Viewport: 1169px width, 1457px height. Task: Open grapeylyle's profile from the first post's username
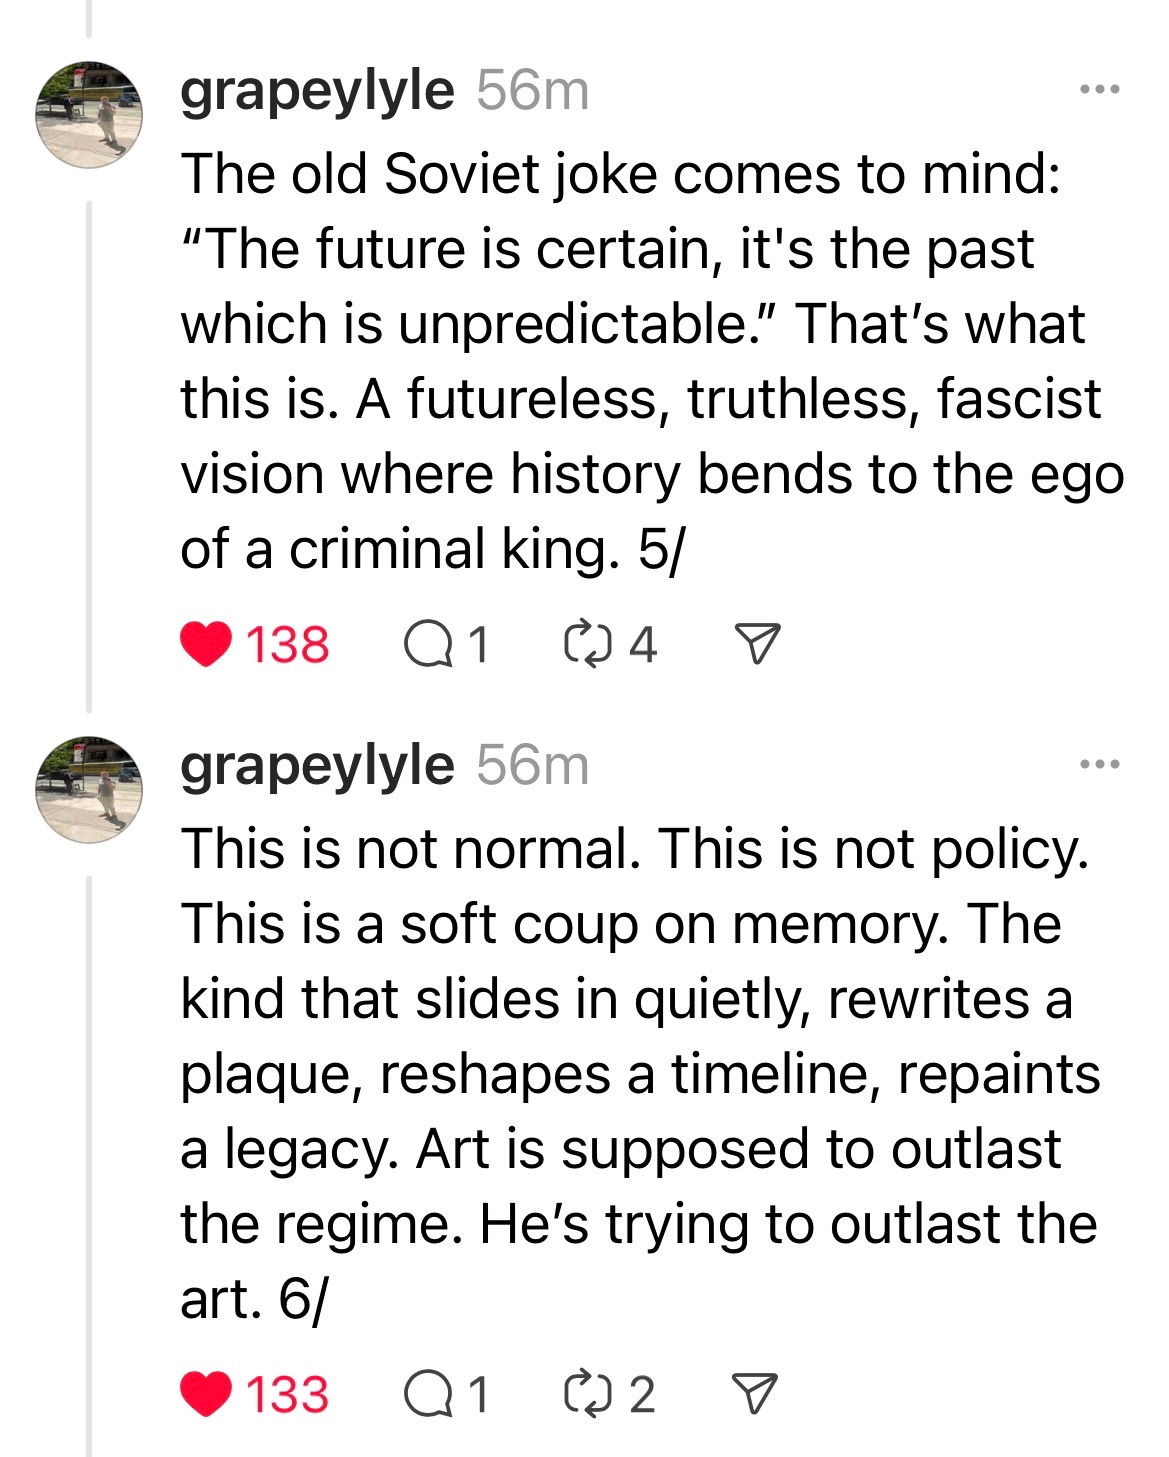click(317, 90)
